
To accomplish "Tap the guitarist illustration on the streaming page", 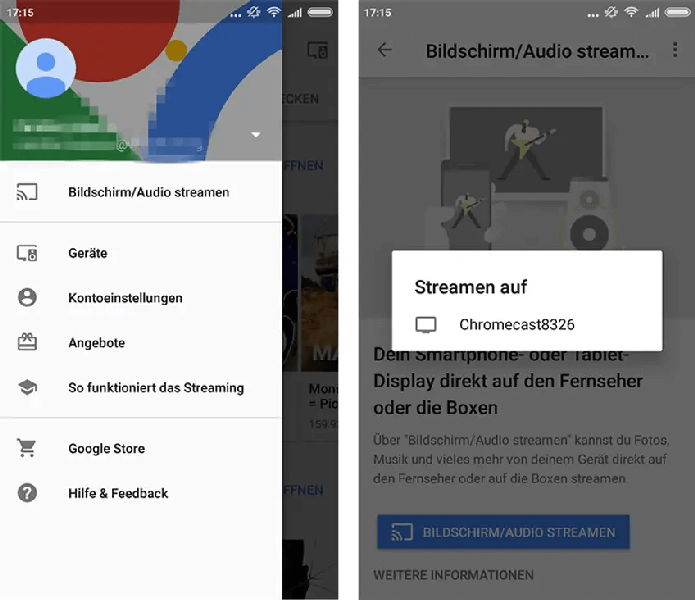I will pos(526,177).
